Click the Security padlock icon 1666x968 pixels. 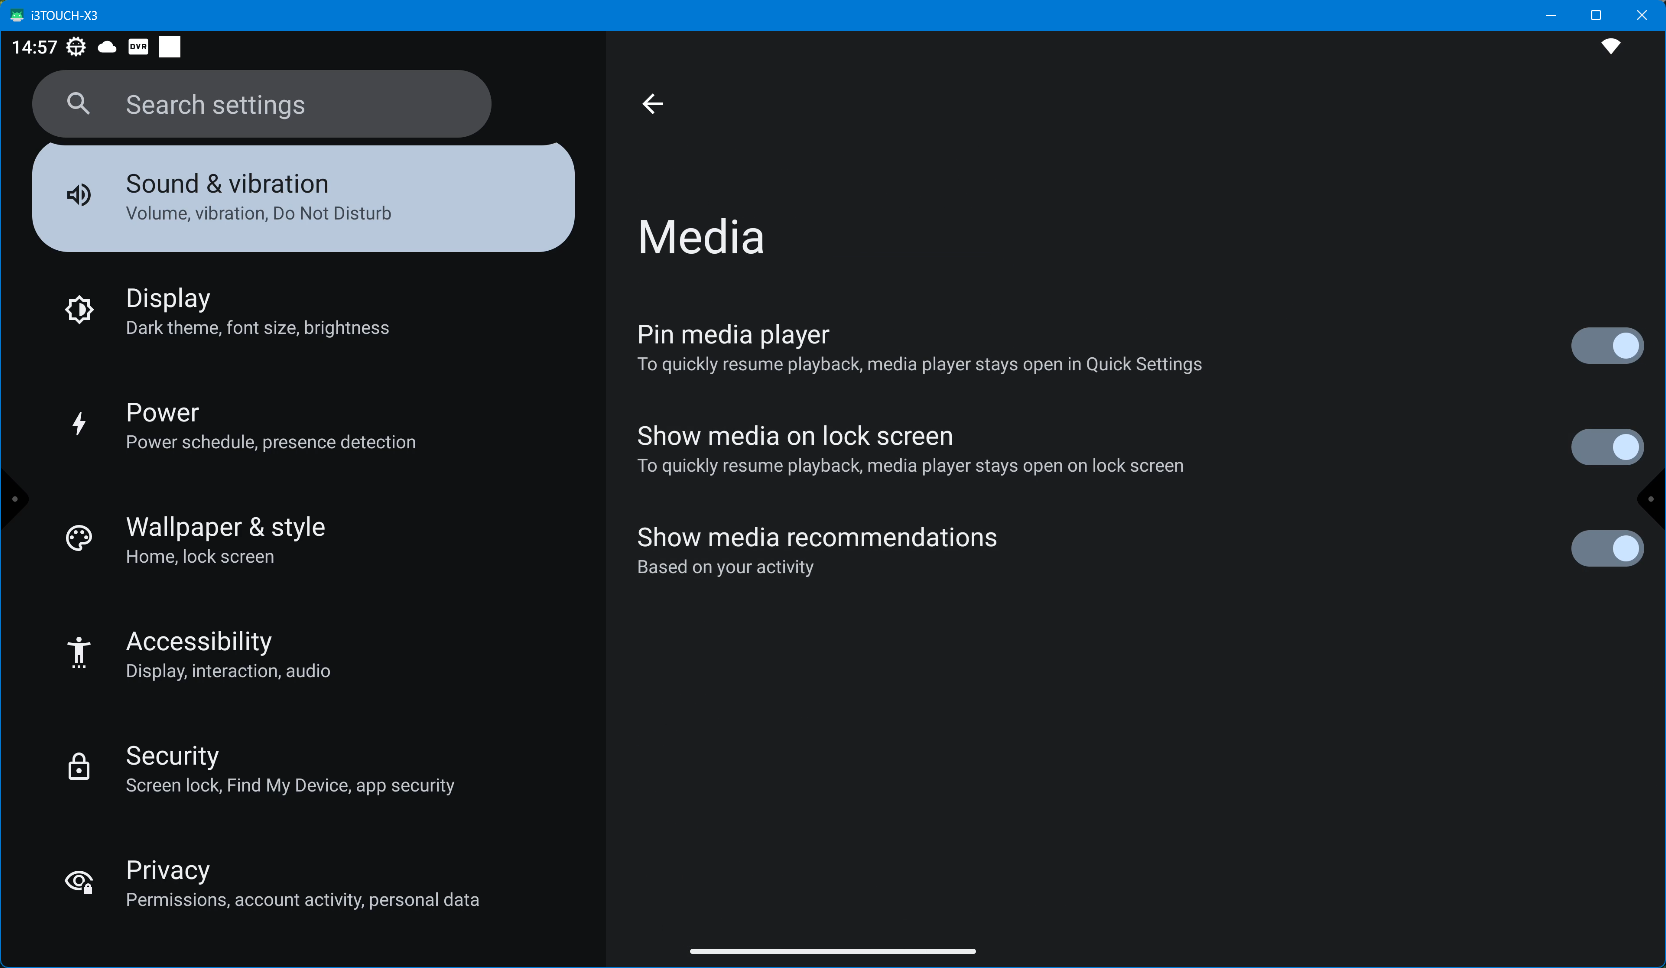(x=79, y=767)
